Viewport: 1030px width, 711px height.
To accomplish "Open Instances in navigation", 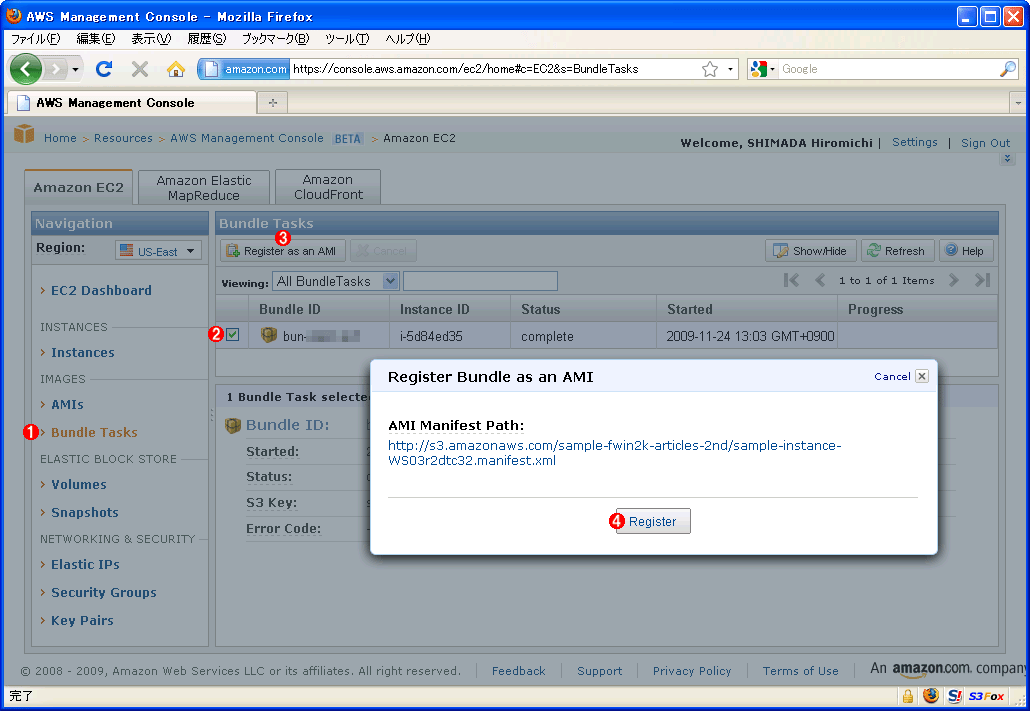I will tap(83, 353).
